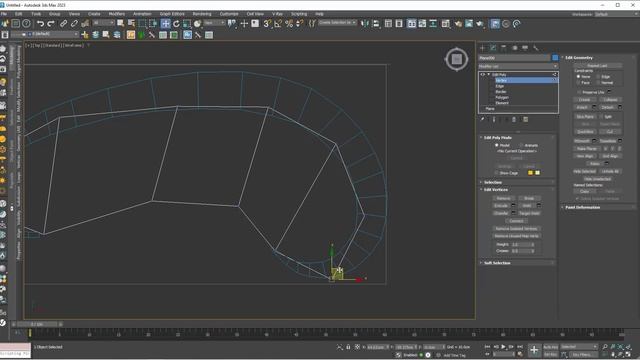Enable the Preserve UVs checkbox
640x360 pixels.
[579, 92]
